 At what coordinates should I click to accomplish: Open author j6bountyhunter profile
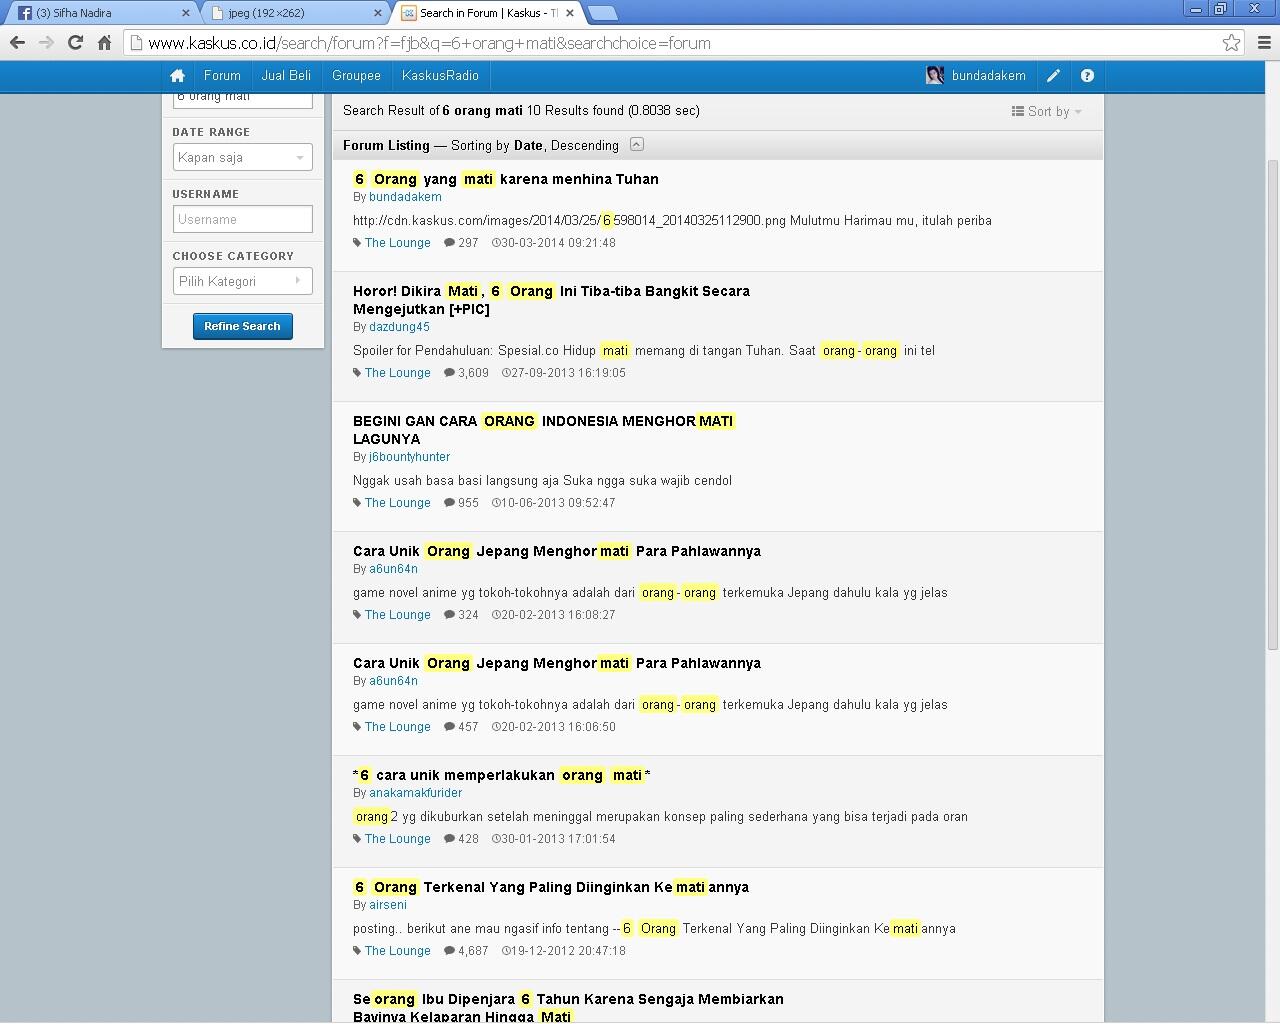tap(409, 457)
